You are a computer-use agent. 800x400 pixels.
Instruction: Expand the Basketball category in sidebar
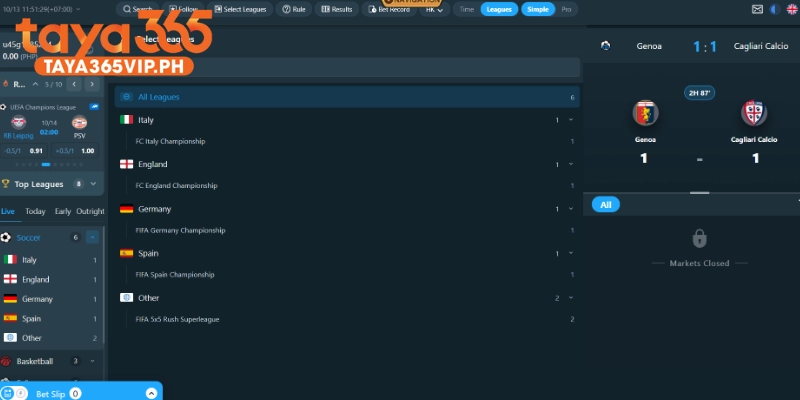[x=92, y=361]
